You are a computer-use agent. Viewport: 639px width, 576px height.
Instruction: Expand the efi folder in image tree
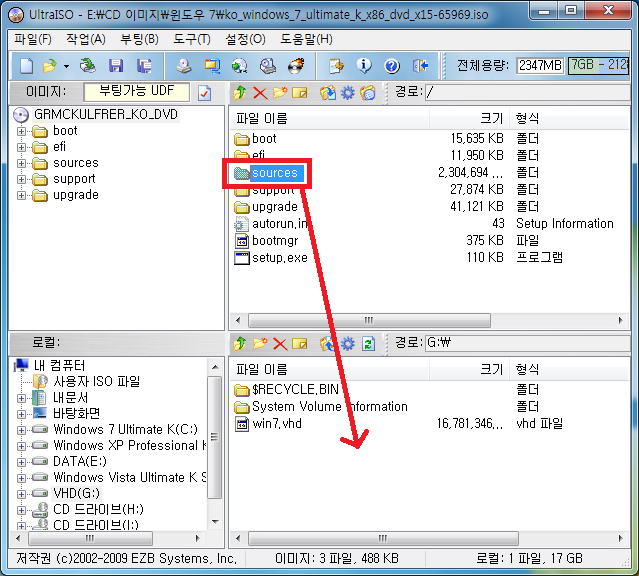[21, 147]
